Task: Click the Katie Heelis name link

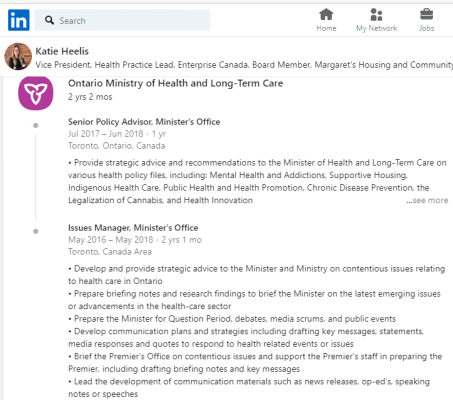Action: (62, 51)
